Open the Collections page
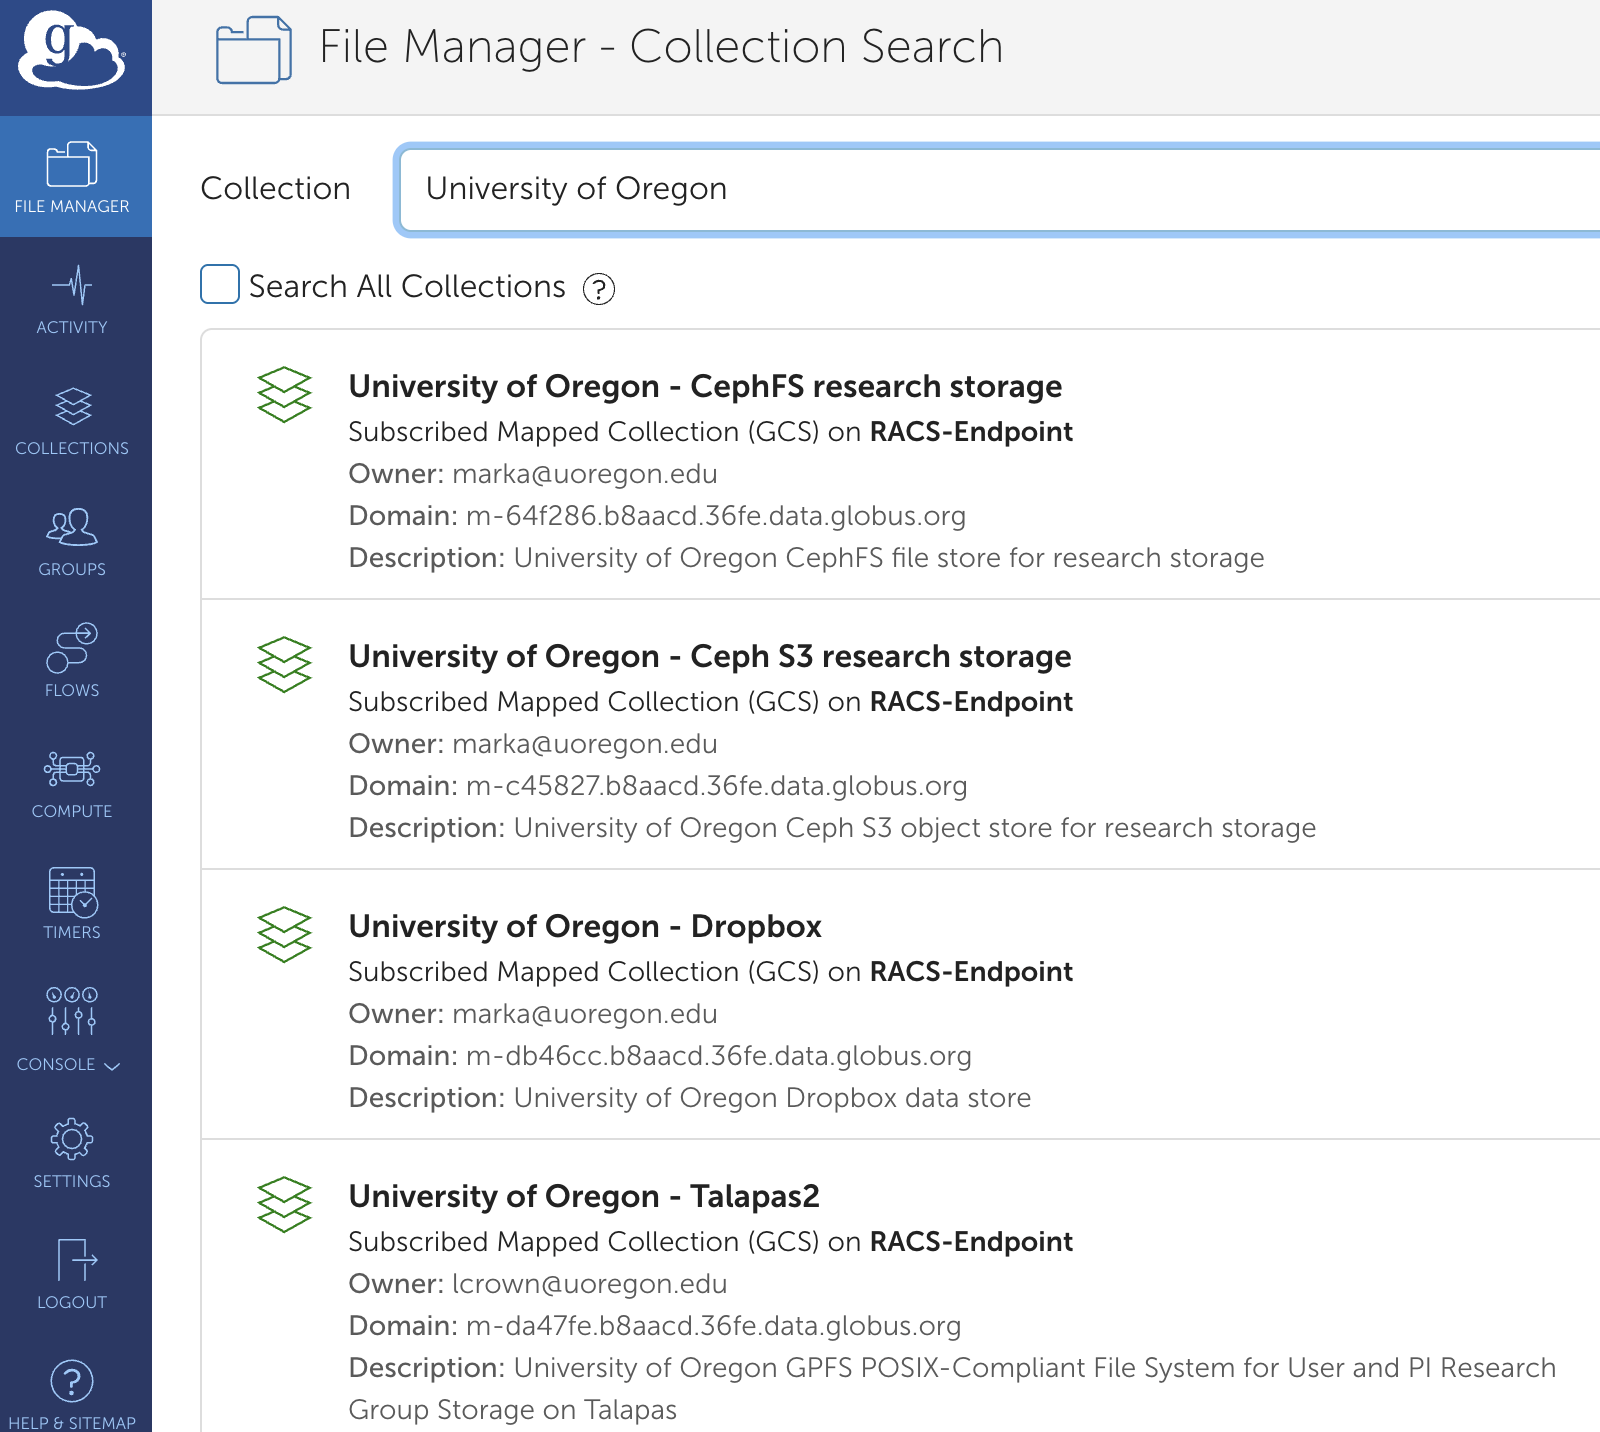The width and height of the screenshot is (1600, 1432). click(71, 420)
